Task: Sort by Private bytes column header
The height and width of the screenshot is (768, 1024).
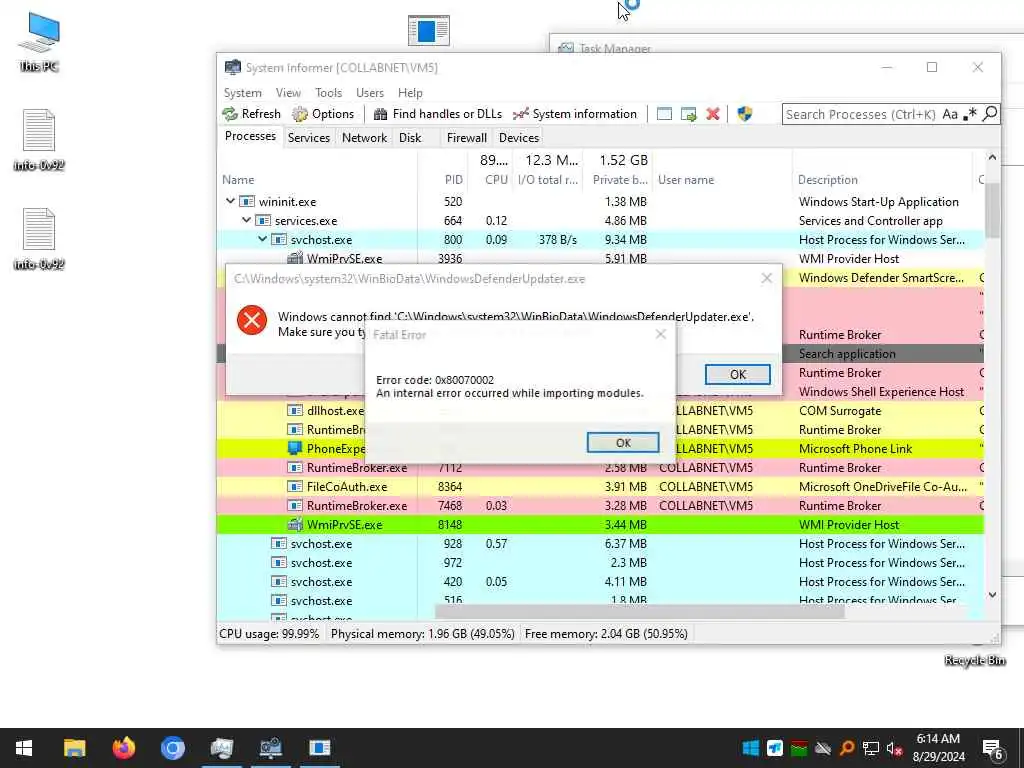Action: (620, 180)
